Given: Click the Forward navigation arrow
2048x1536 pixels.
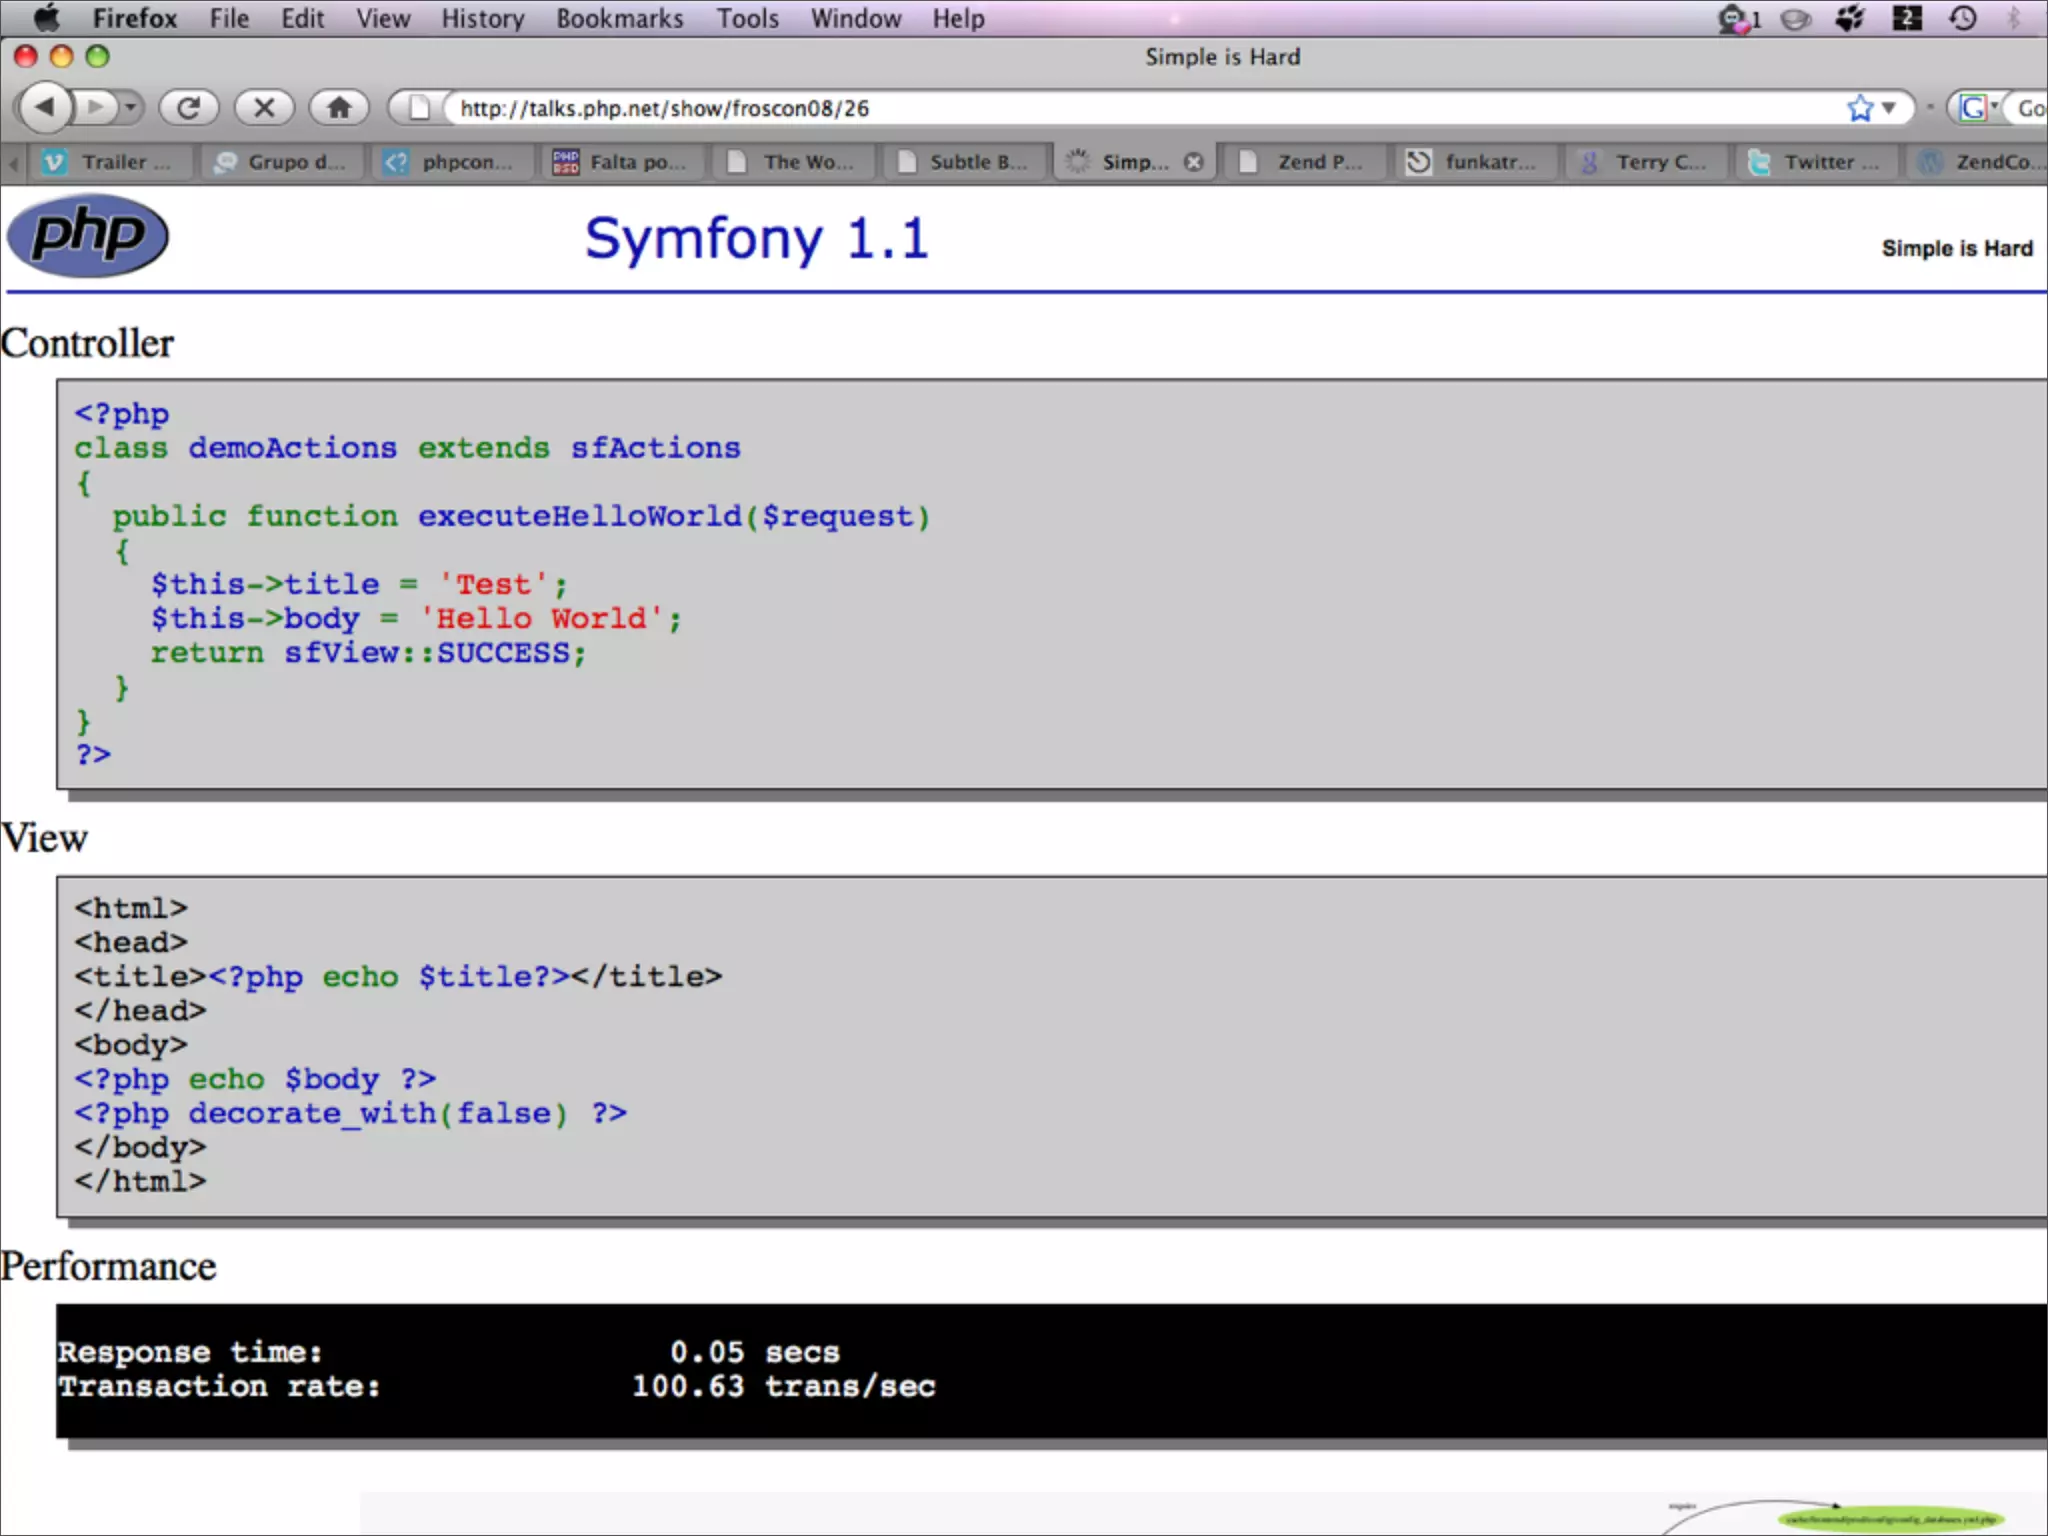Looking at the screenshot, I should (95, 107).
